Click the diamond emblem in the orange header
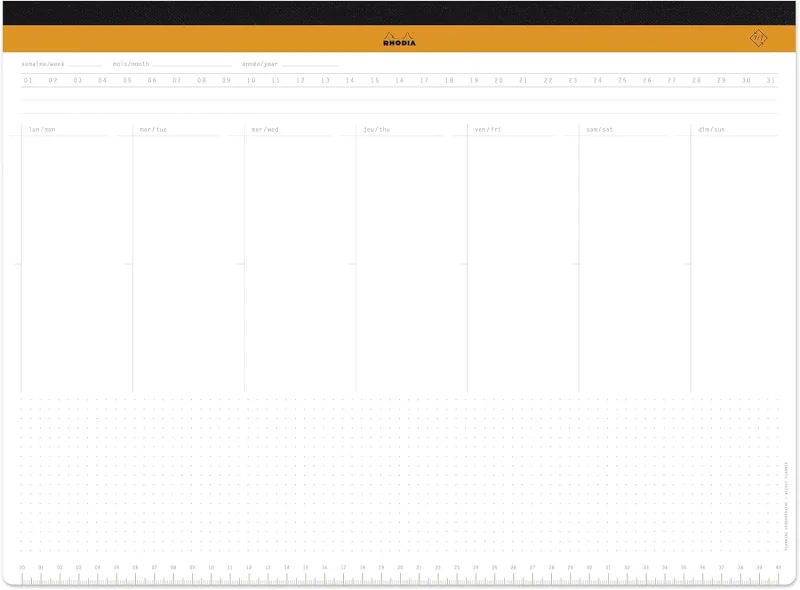Viewport: 800px width, 590px height. [x=758, y=38]
